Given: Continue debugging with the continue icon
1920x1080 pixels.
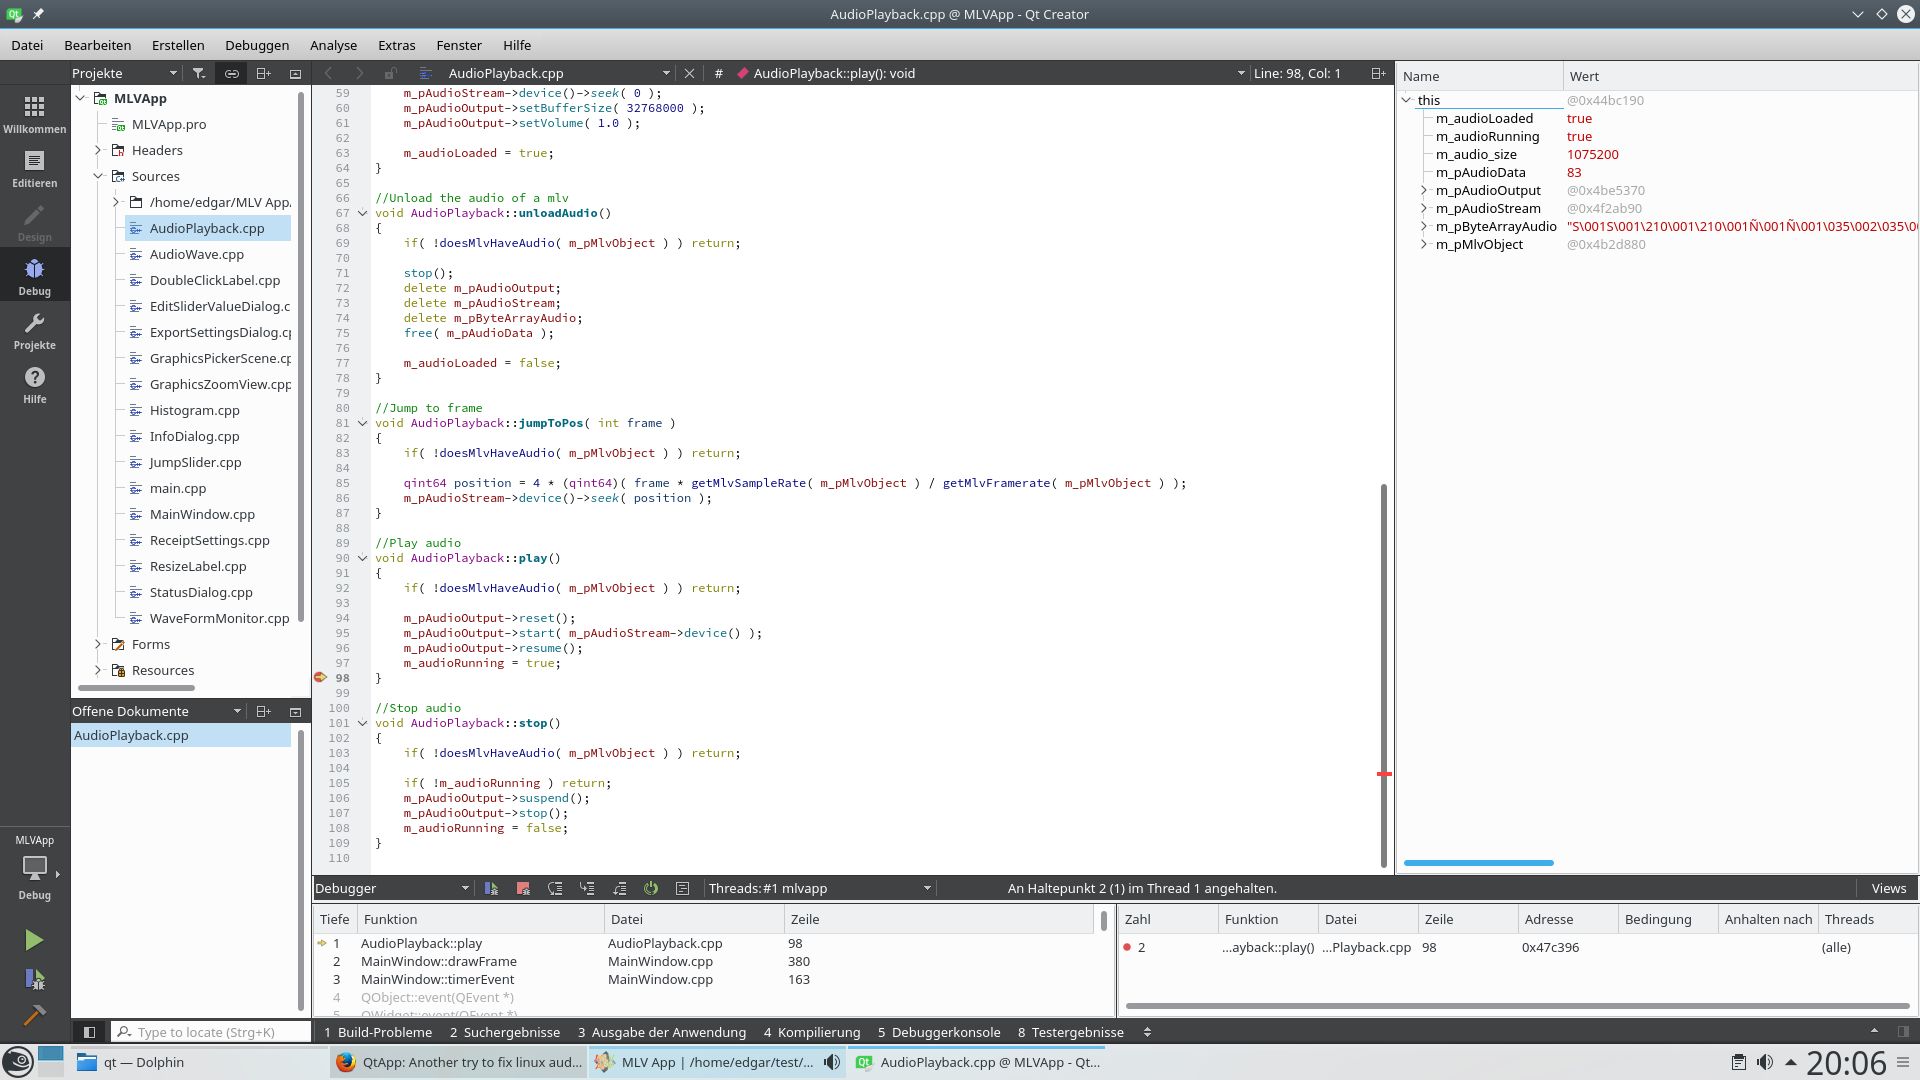Looking at the screenshot, I should (x=491, y=888).
